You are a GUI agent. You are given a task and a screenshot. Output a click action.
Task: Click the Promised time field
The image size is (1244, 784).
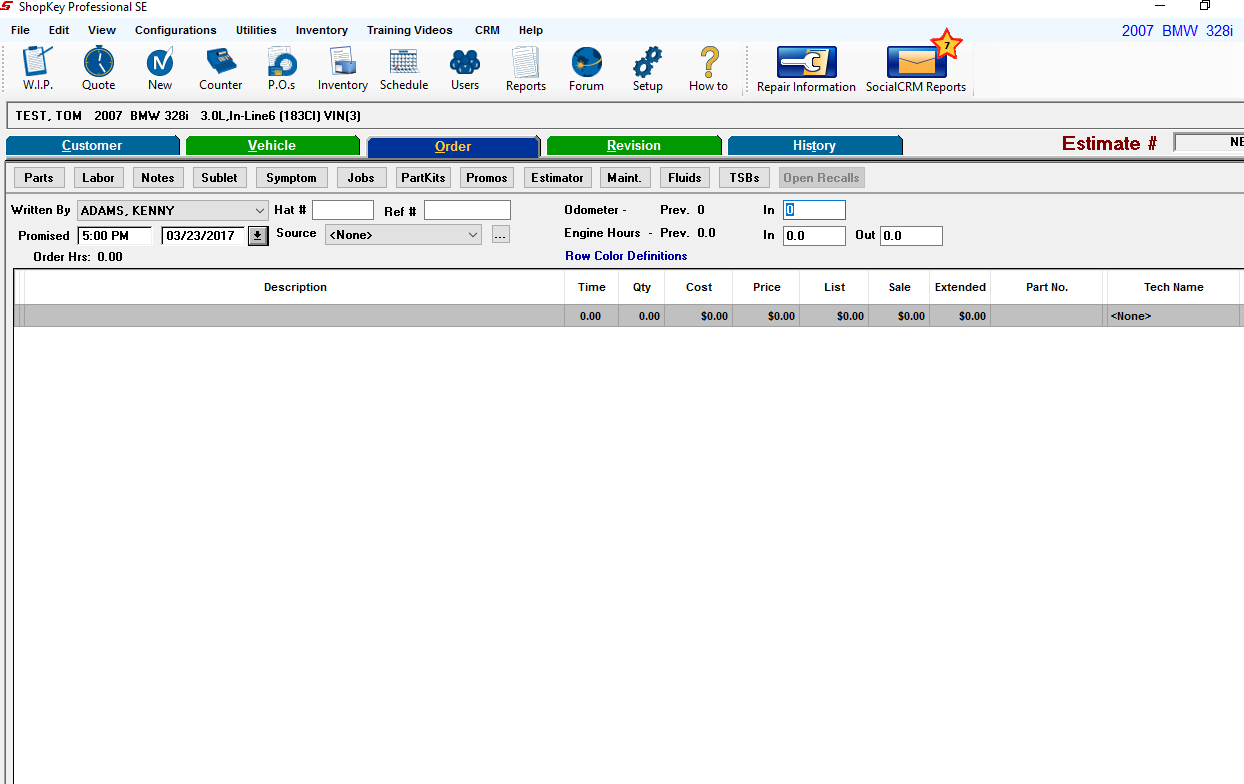[114, 236]
